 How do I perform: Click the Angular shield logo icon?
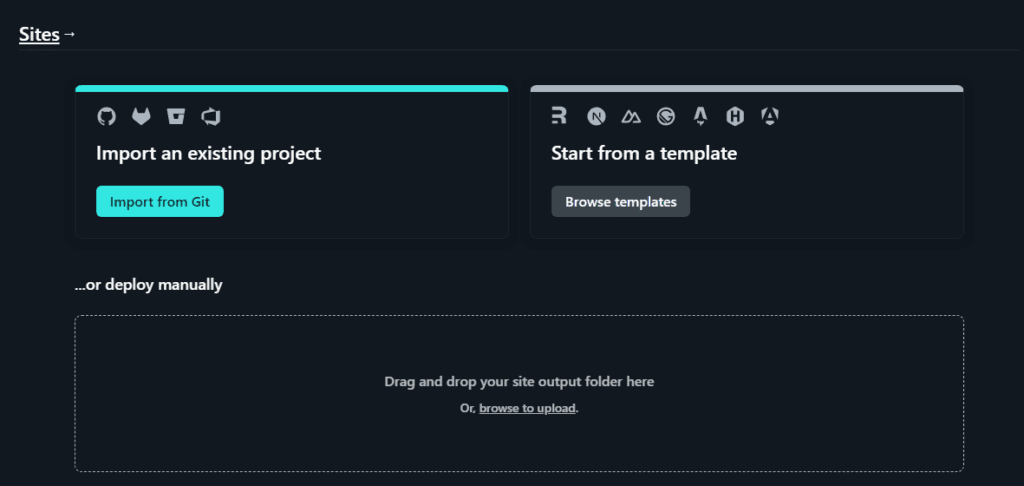(x=770, y=117)
